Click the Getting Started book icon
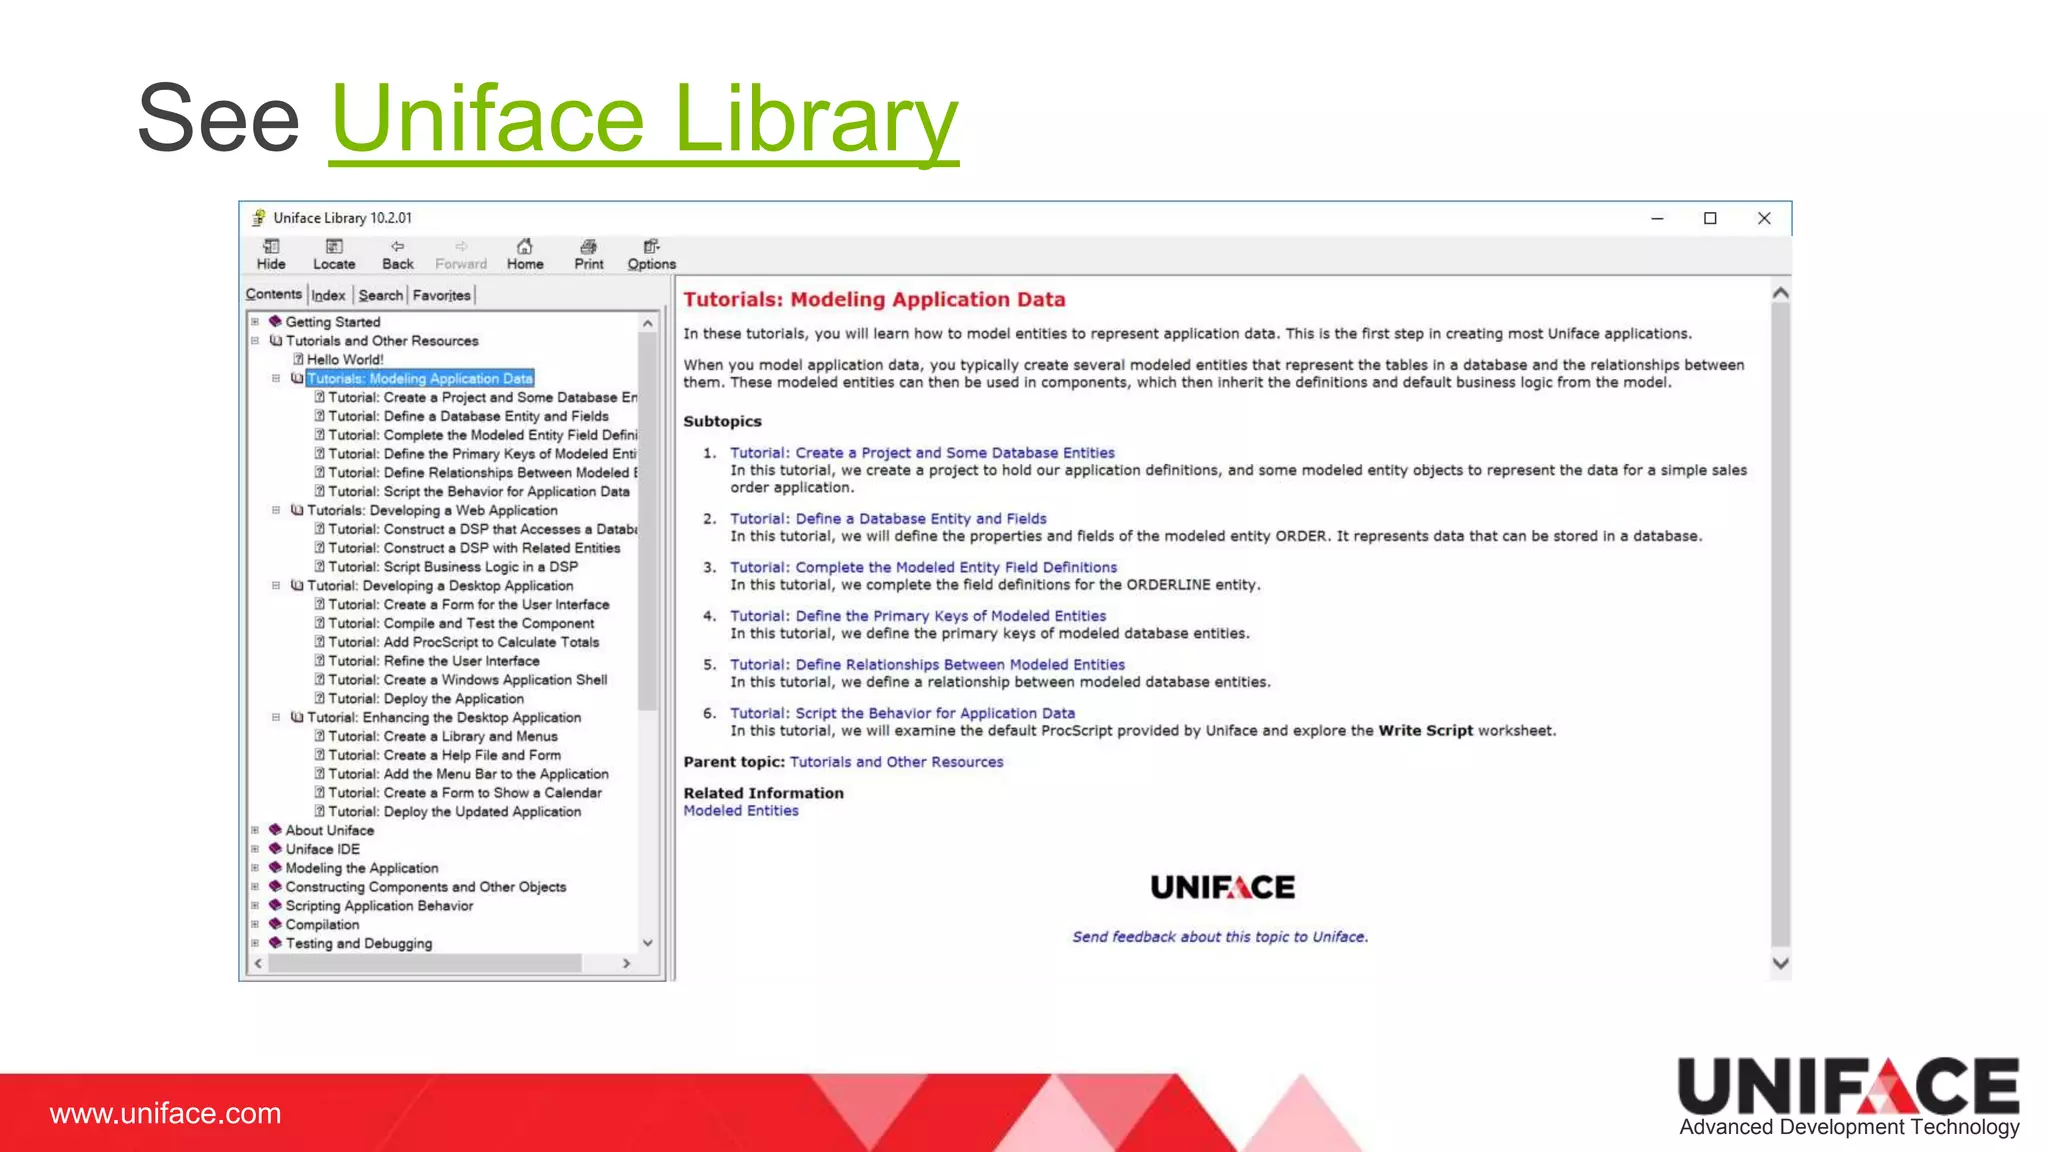Image resolution: width=2048 pixels, height=1152 pixels. [x=275, y=322]
